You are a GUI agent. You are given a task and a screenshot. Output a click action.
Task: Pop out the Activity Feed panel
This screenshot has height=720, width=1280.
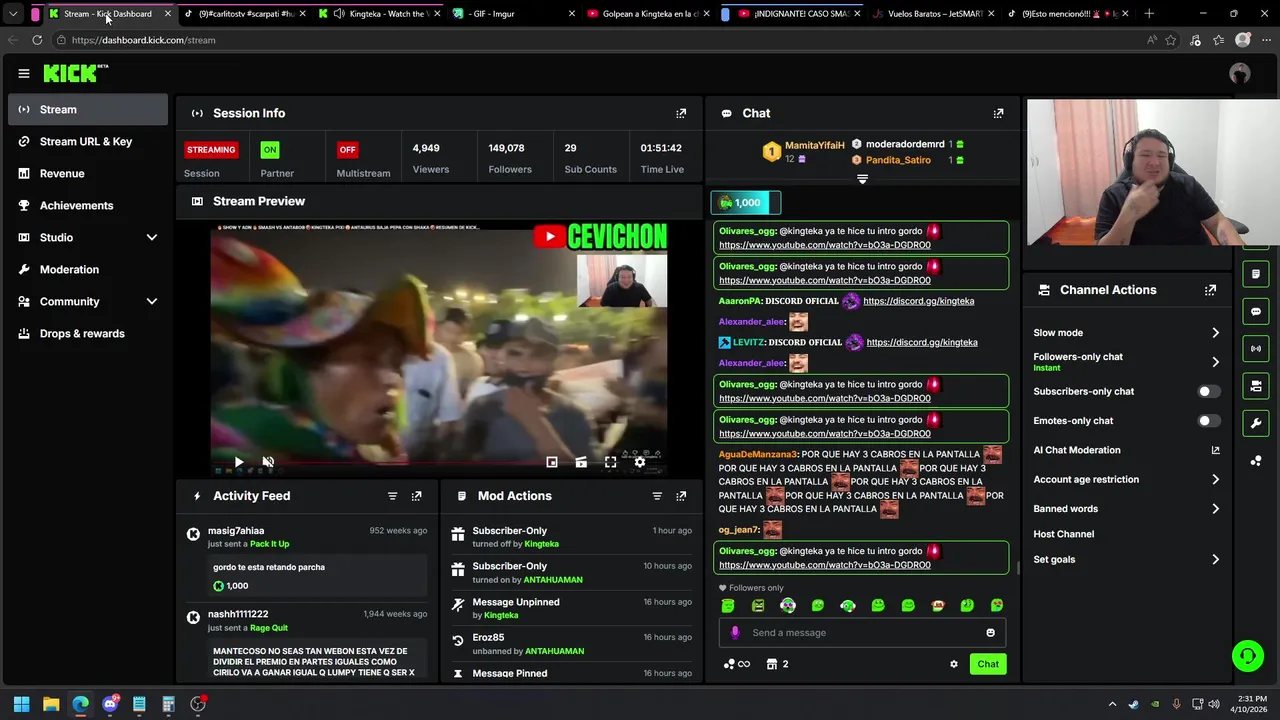[x=417, y=496]
